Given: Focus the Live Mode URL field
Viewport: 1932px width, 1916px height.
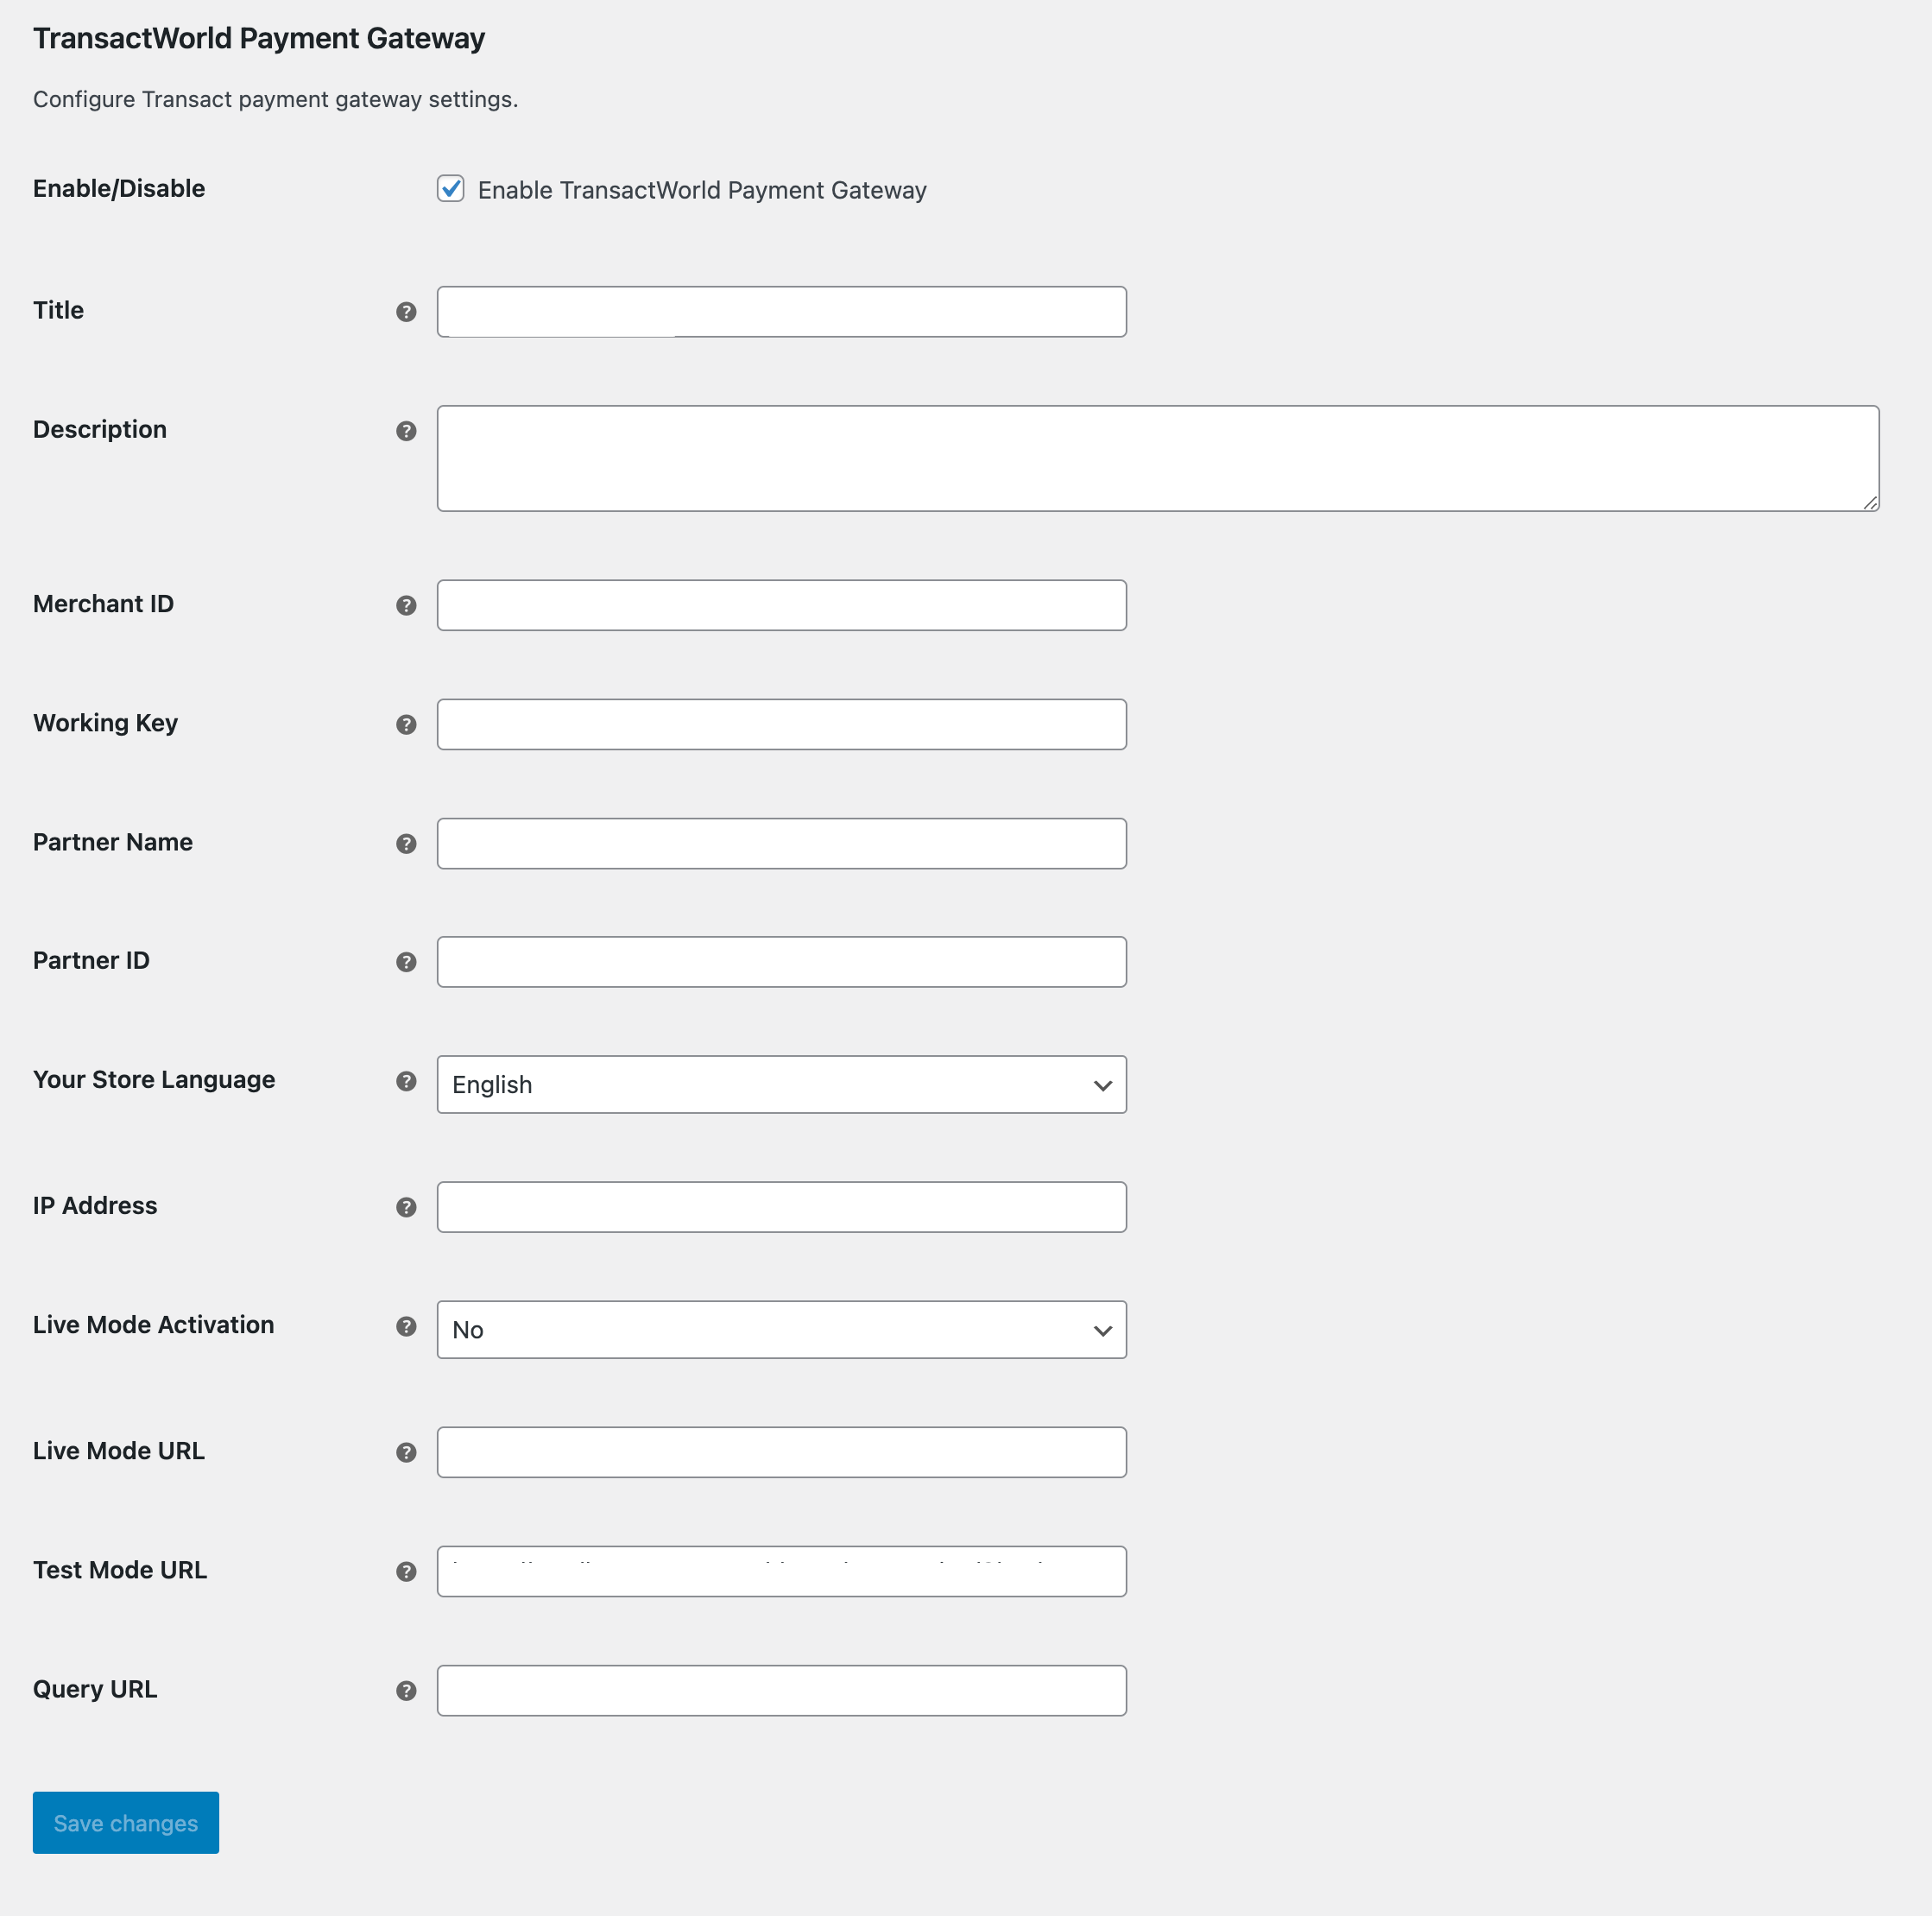Looking at the screenshot, I should [781, 1452].
